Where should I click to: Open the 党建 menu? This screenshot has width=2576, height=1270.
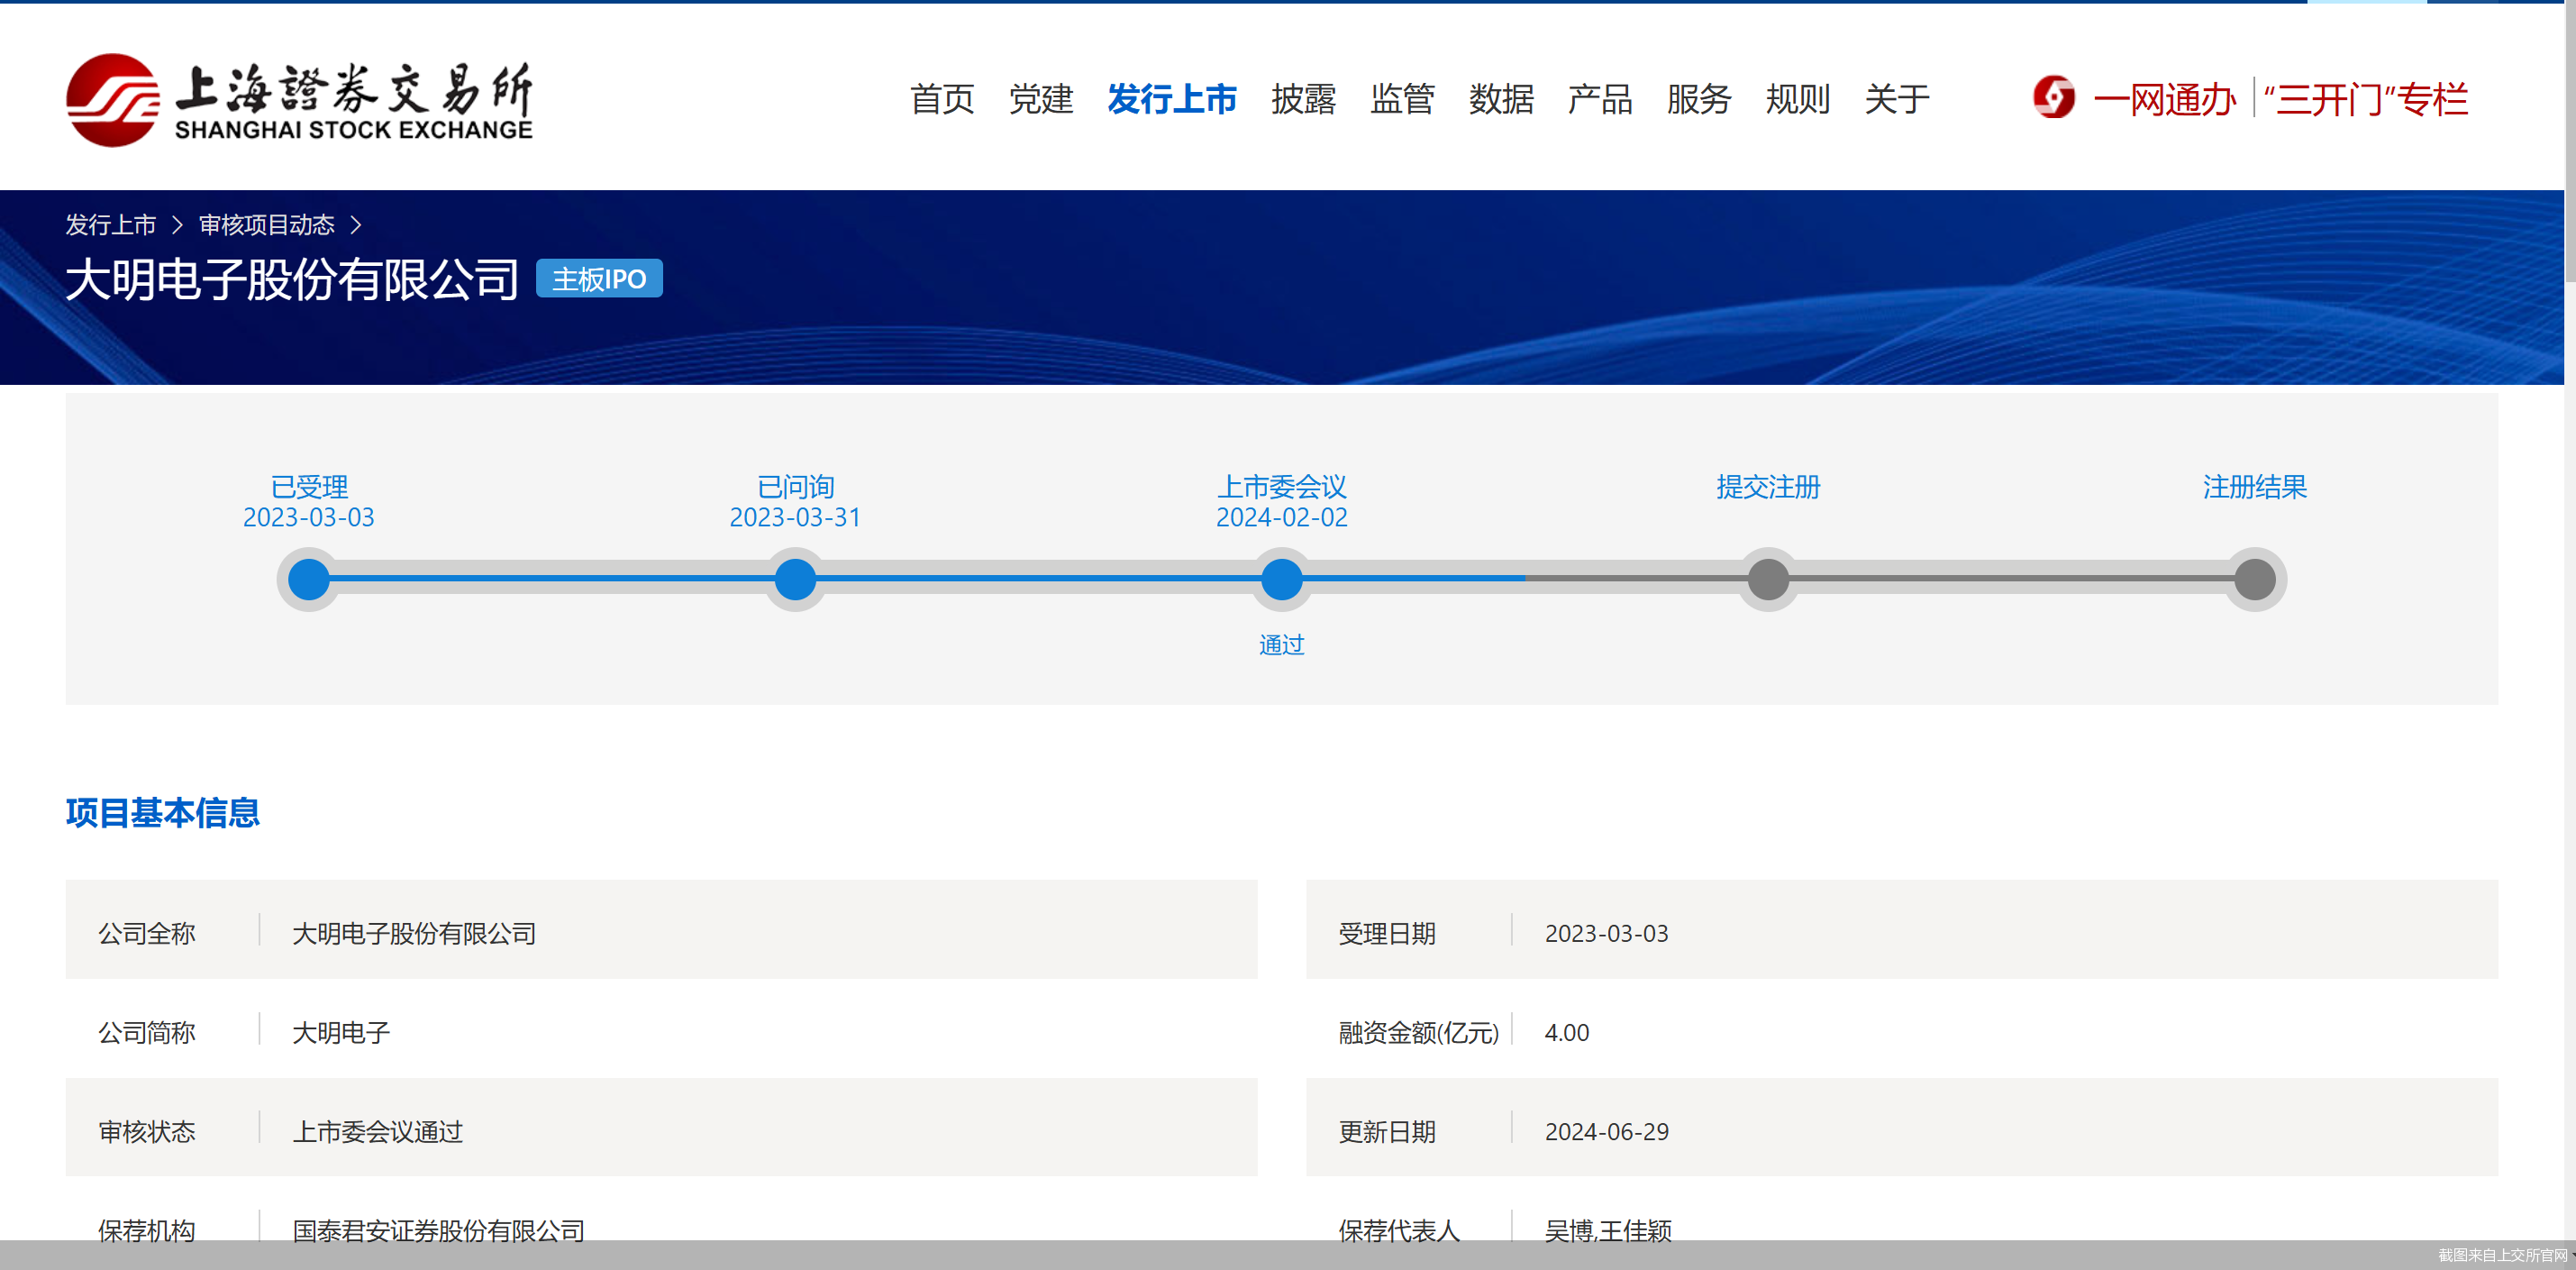(x=1040, y=99)
